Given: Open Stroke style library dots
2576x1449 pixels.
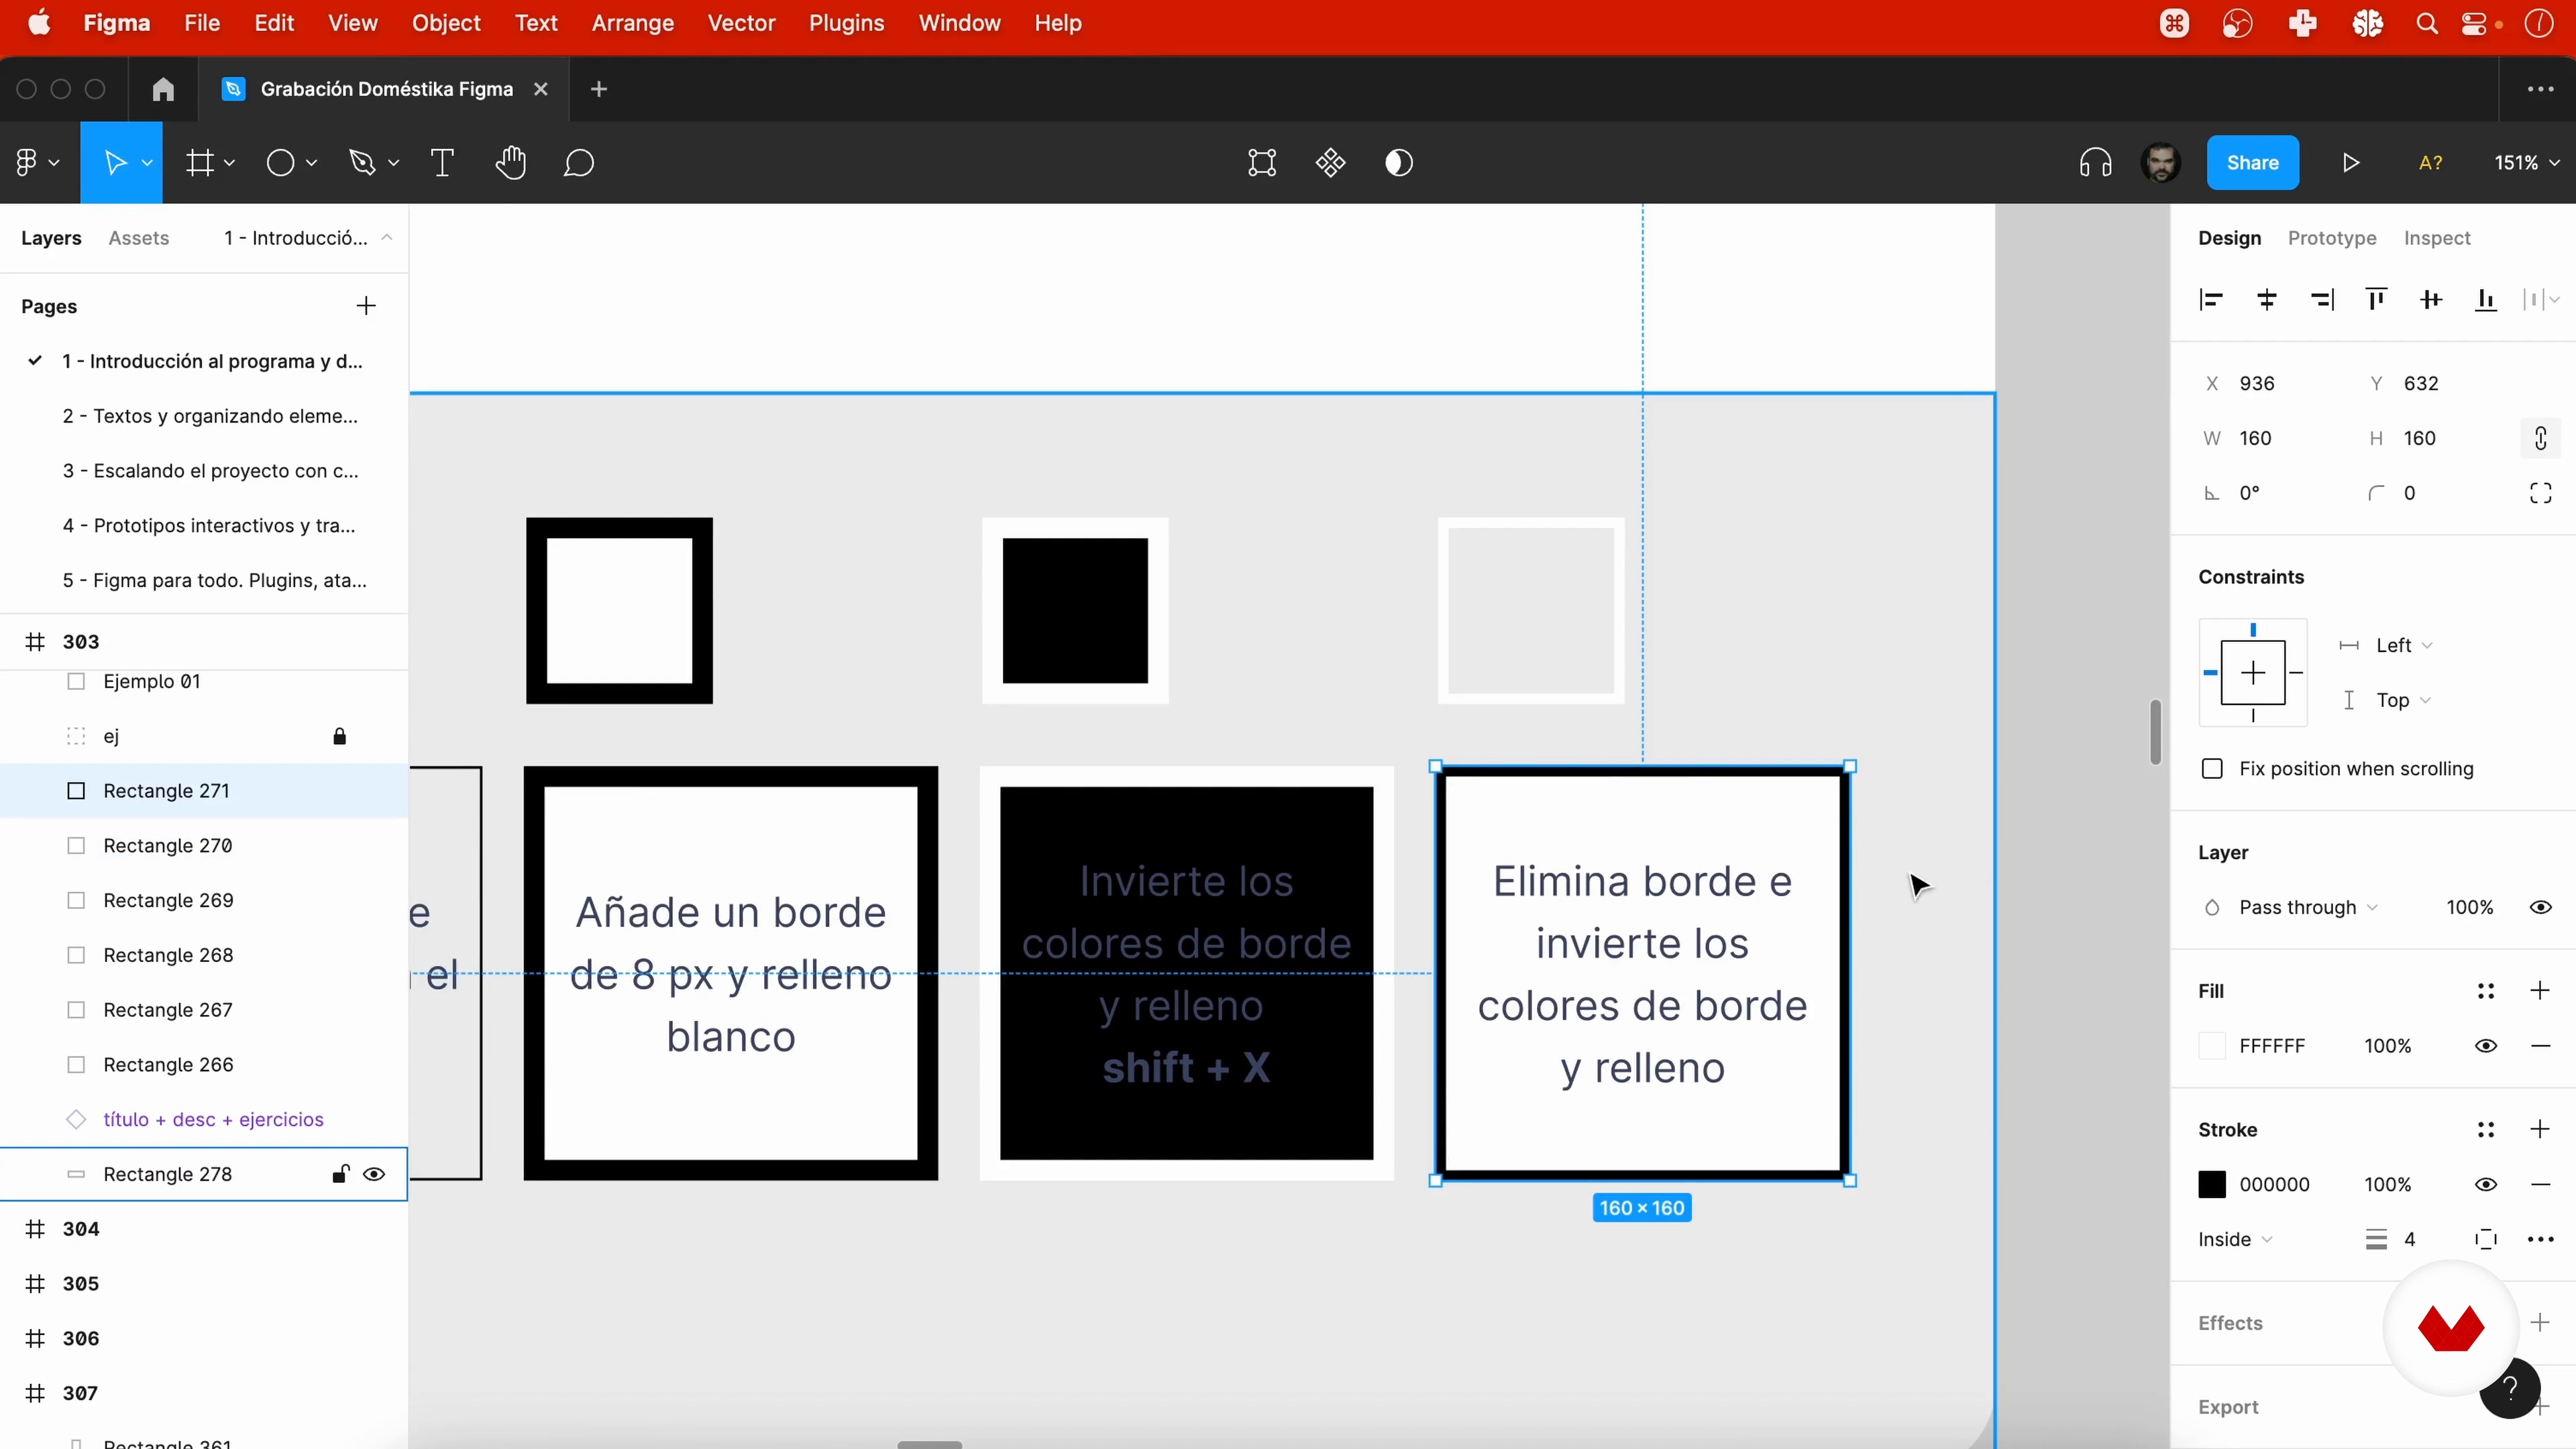Looking at the screenshot, I should (x=2486, y=1130).
